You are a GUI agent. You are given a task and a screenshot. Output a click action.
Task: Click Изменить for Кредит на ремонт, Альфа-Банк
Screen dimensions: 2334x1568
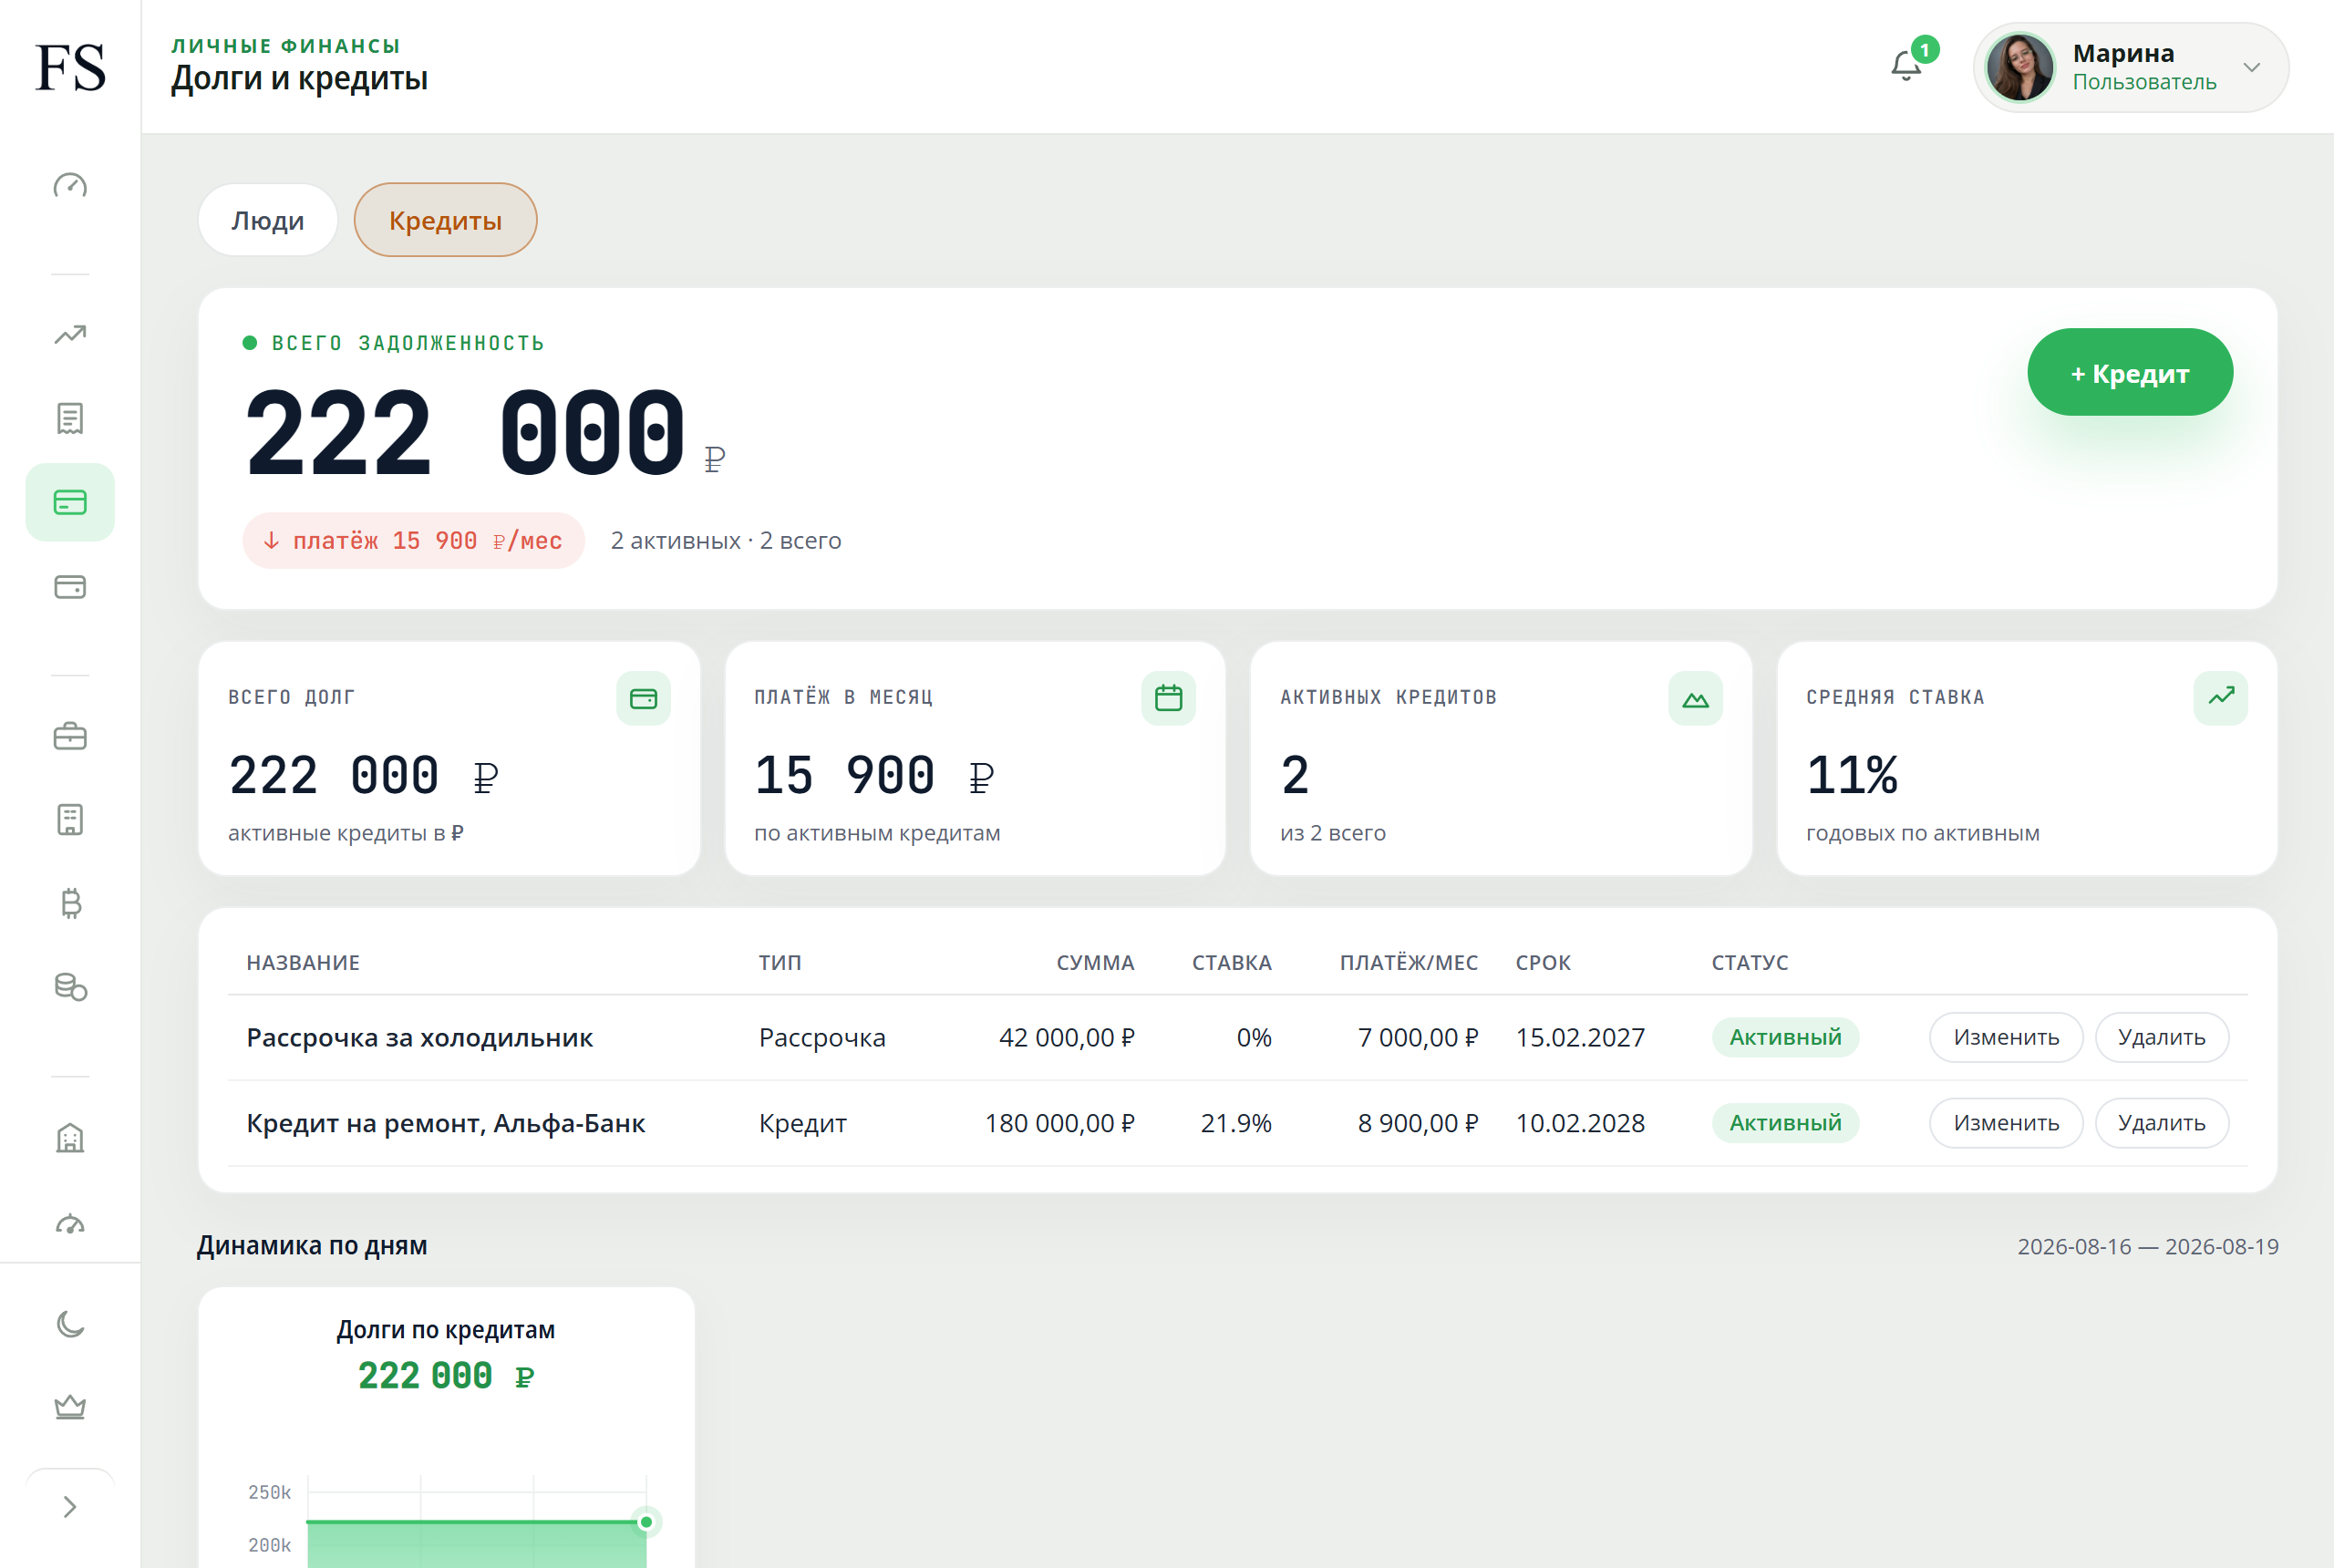coord(2006,1124)
